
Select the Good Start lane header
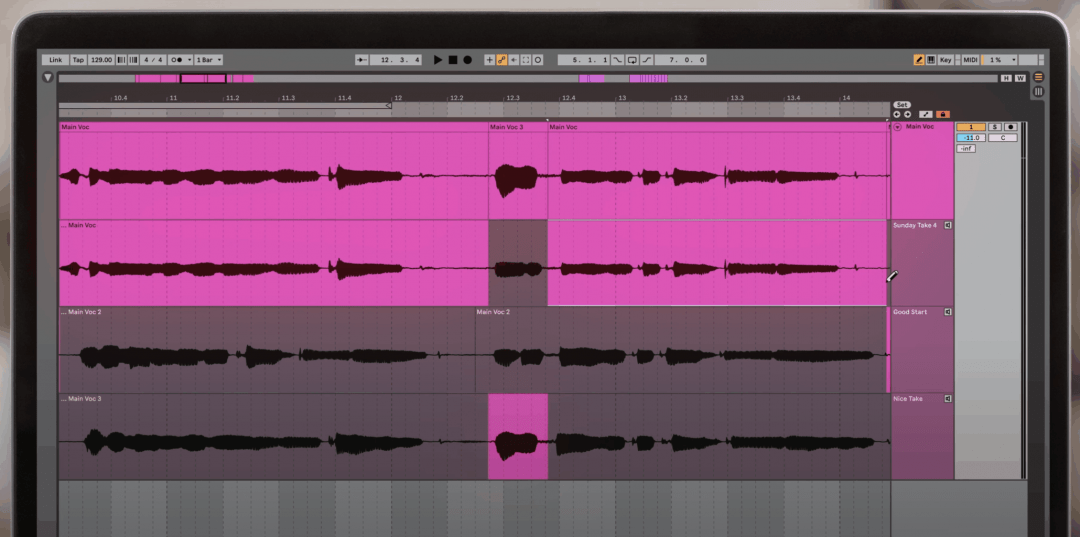pyautogui.click(x=922, y=350)
